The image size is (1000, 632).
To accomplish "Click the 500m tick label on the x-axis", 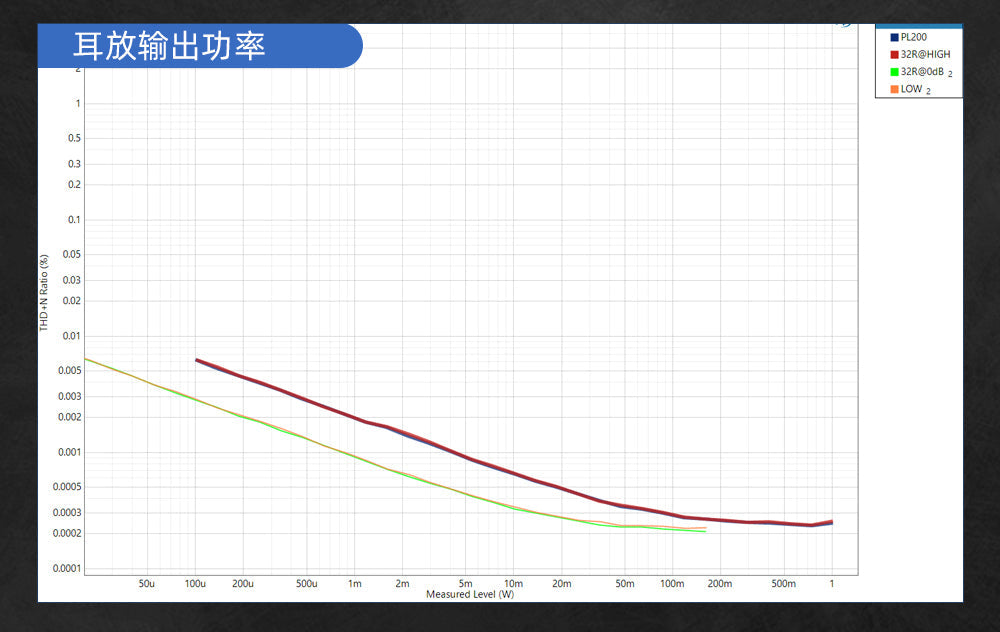I will pyautogui.click(x=783, y=583).
